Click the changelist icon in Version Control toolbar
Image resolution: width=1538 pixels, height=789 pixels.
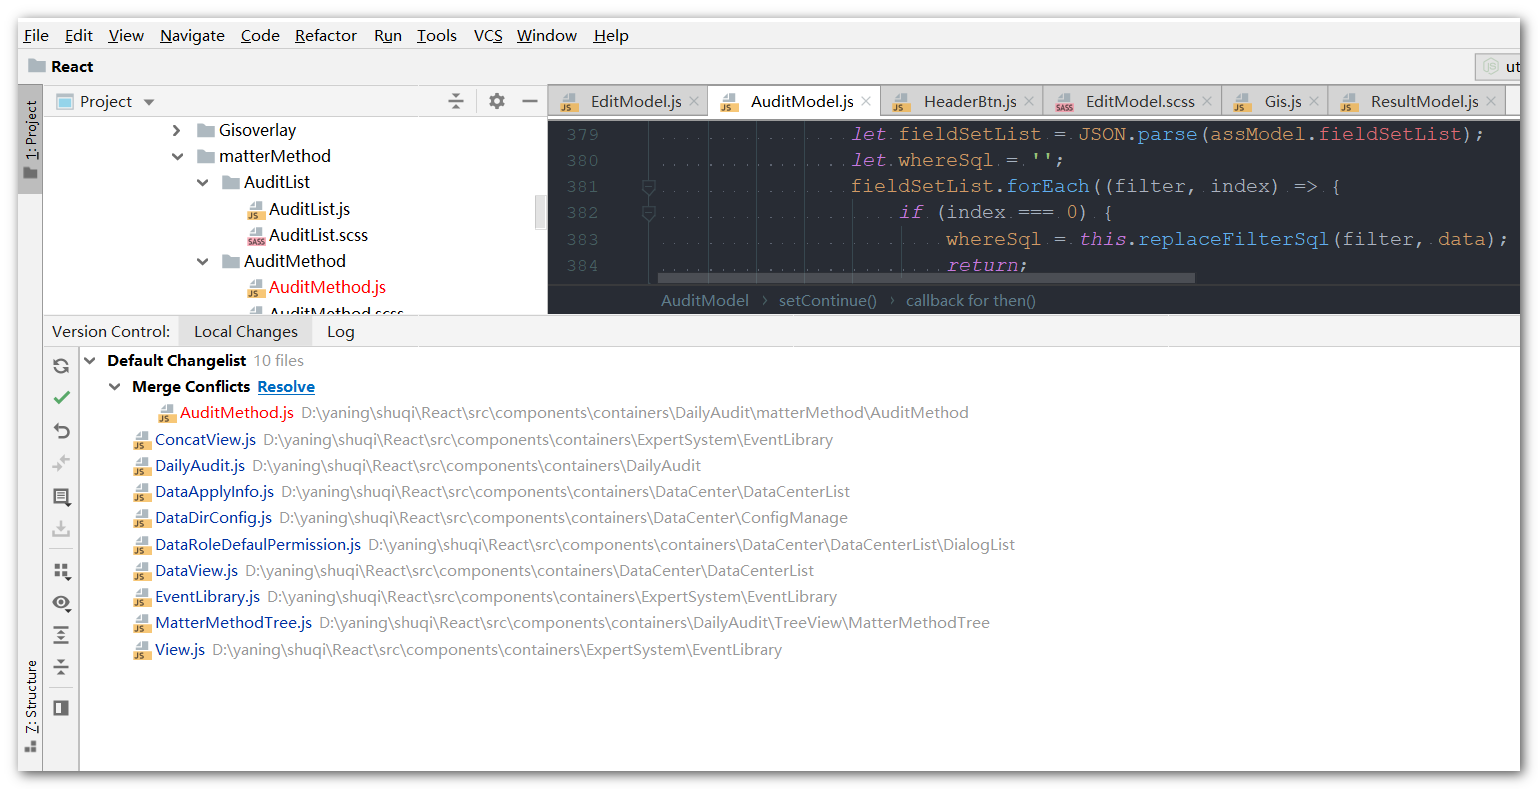tap(61, 497)
